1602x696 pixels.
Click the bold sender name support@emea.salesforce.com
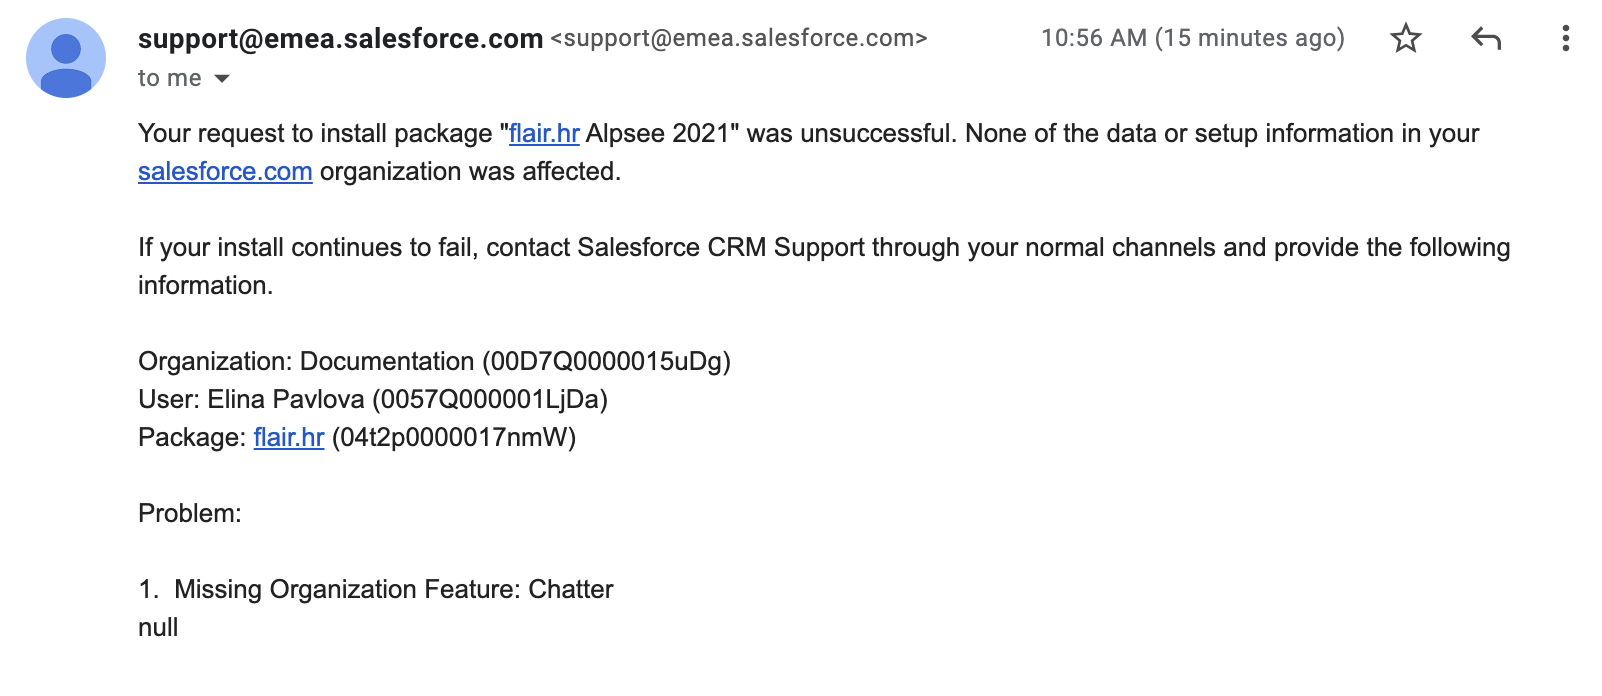pos(340,39)
